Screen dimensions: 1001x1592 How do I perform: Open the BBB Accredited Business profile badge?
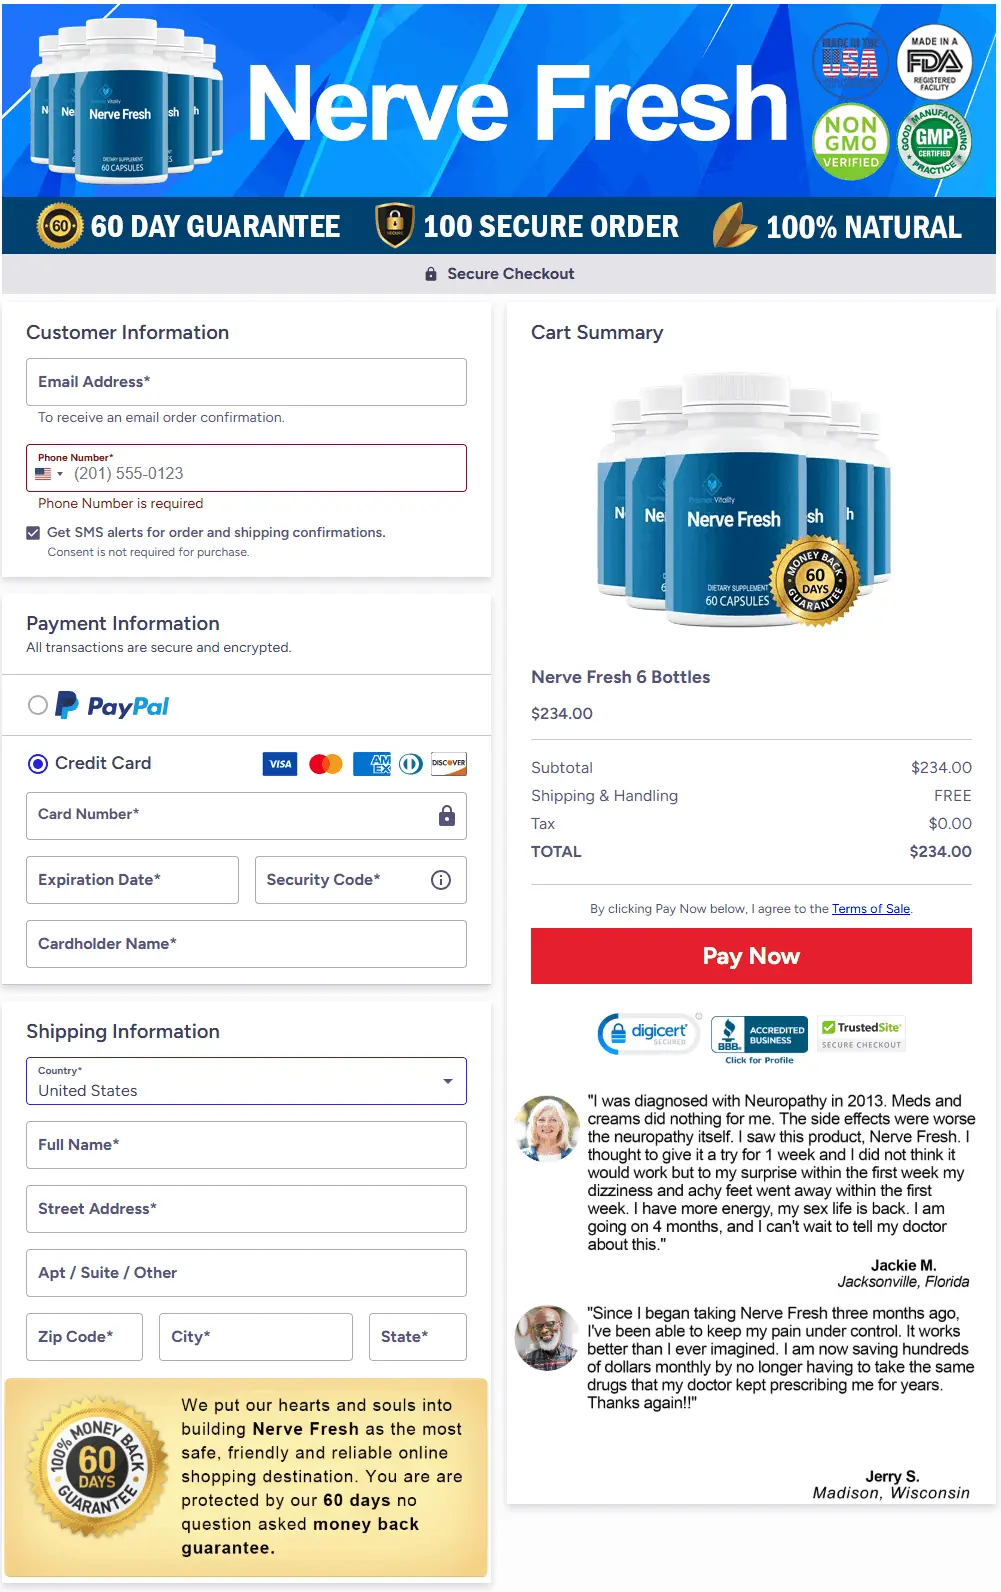tap(759, 1040)
